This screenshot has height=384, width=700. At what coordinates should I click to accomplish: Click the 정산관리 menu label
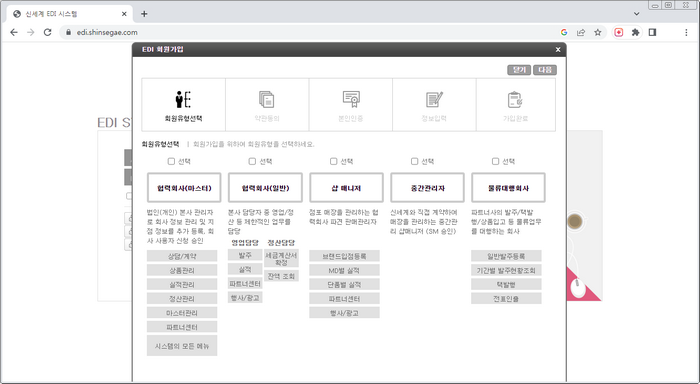click(x=182, y=299)
